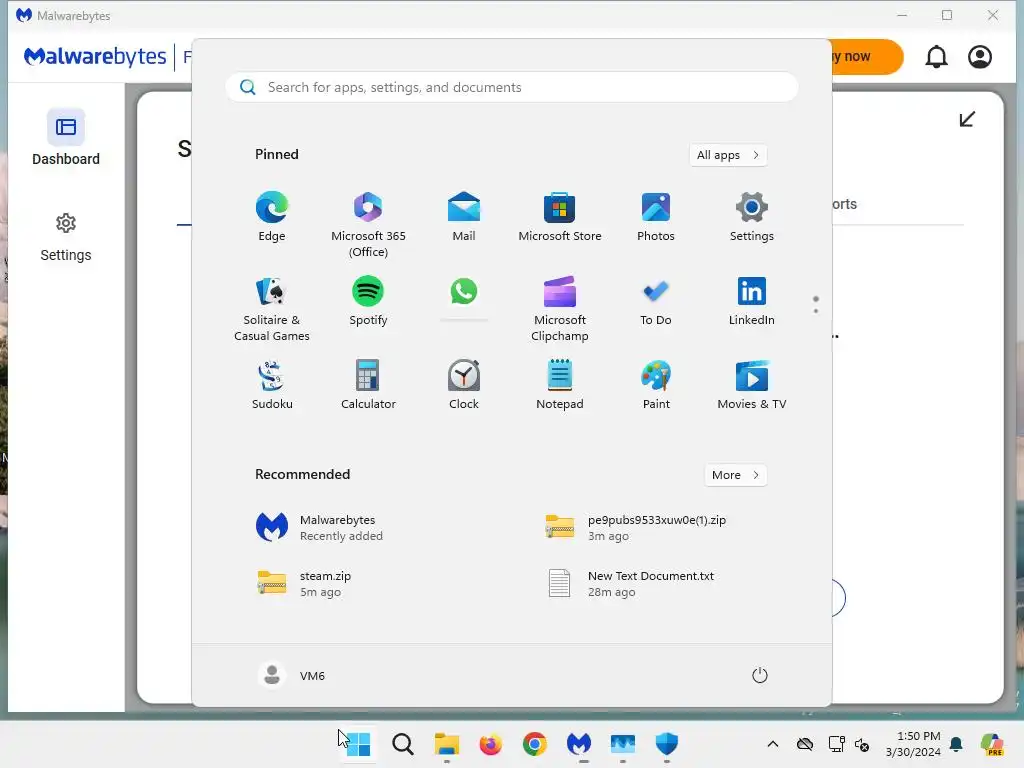Start the Sudoku game
The image size is (1024, 768).
(272, 385)
